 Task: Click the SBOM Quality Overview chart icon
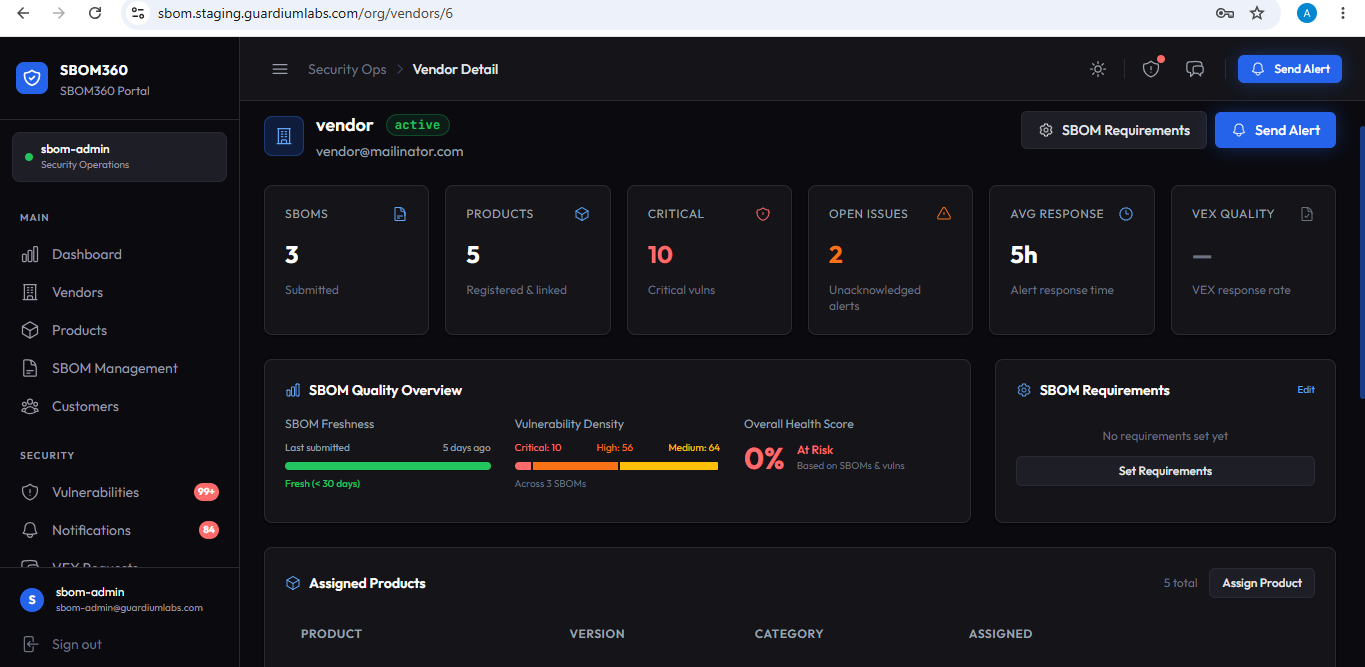(x=293, y=390)
